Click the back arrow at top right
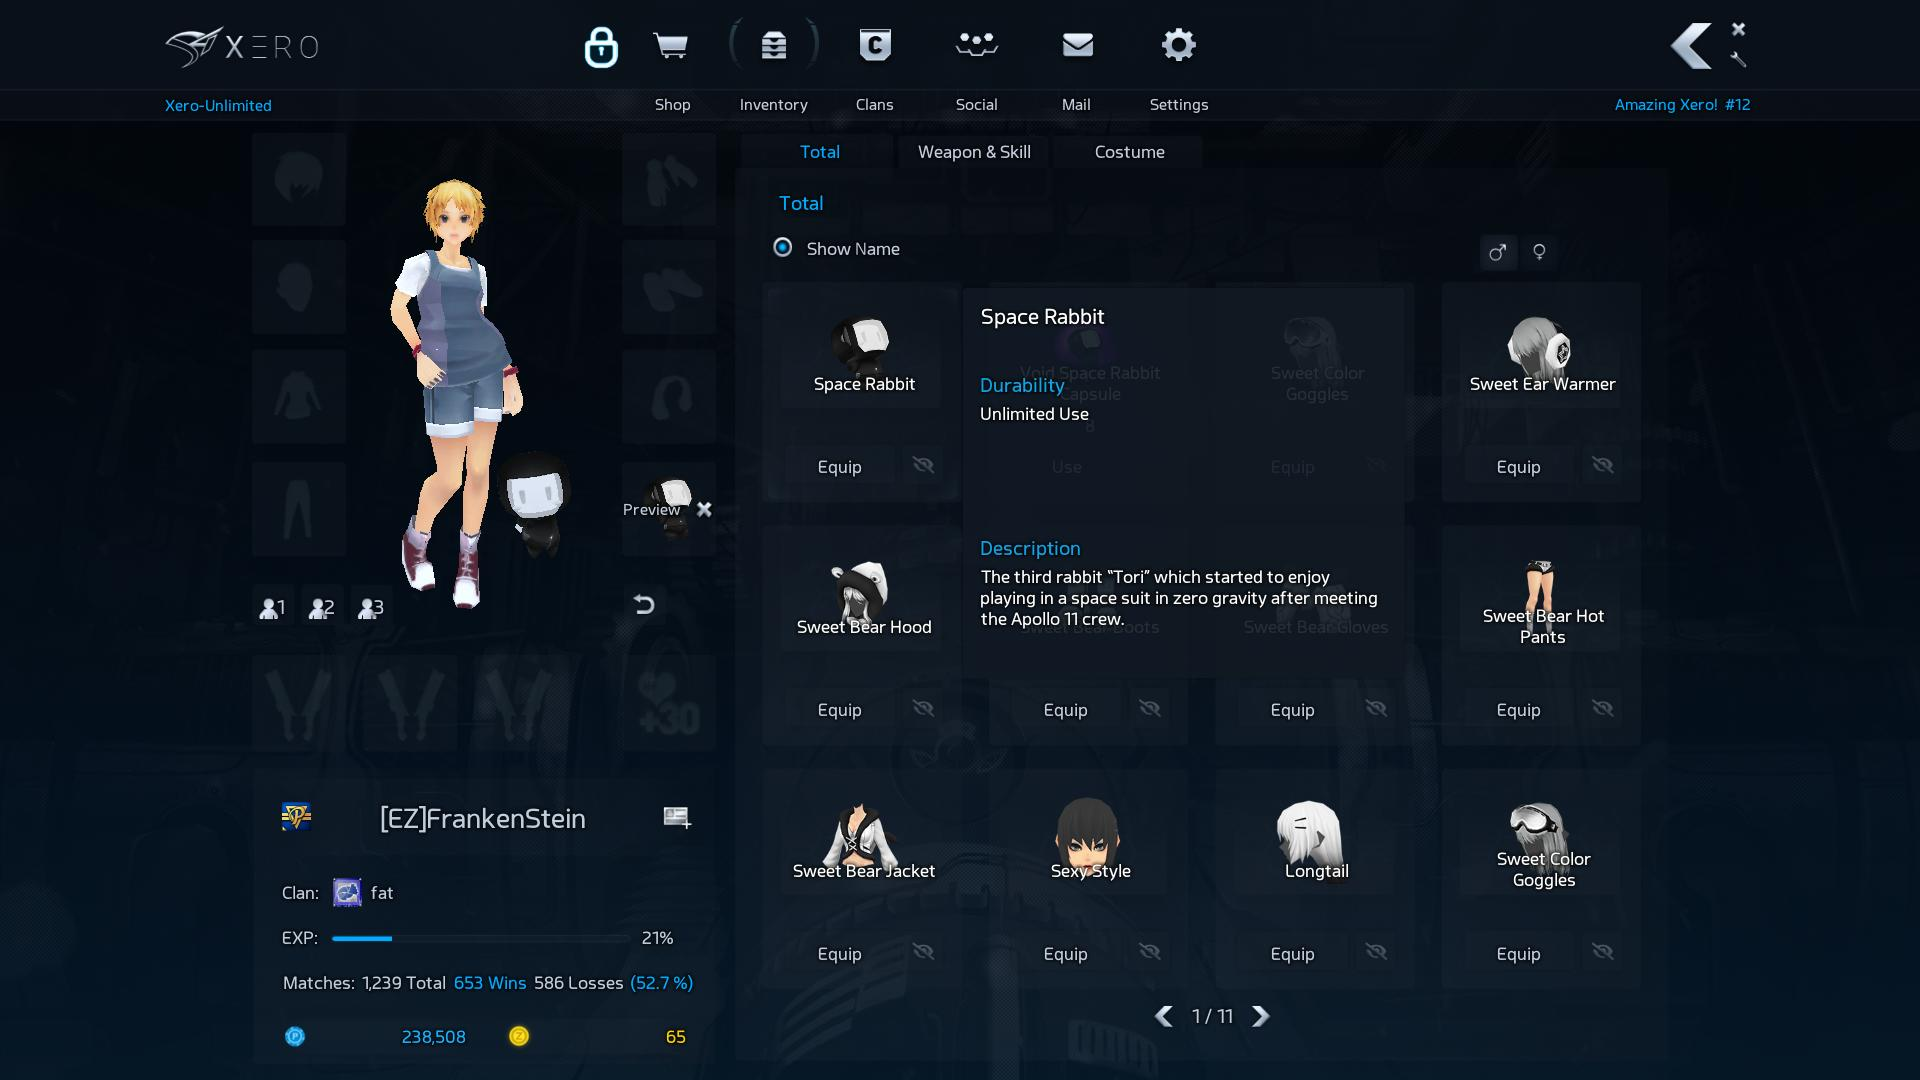Screen dimensions: 1920x1080 click(x=1691, y=46)
